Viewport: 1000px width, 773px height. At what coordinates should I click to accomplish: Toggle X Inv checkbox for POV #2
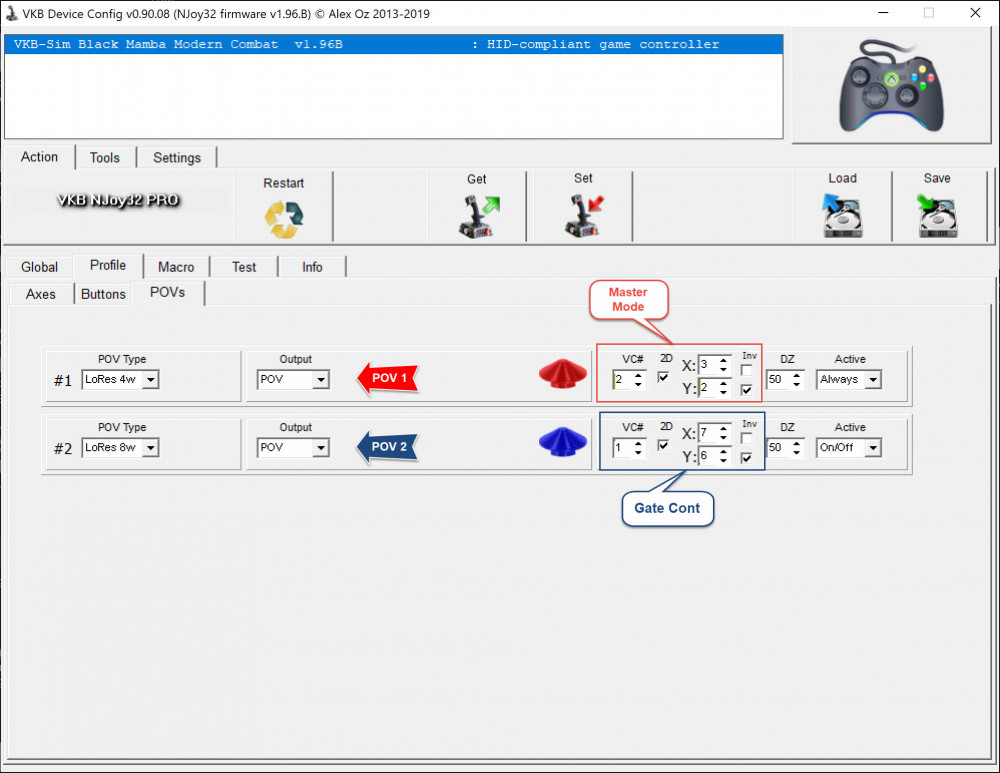746,439
